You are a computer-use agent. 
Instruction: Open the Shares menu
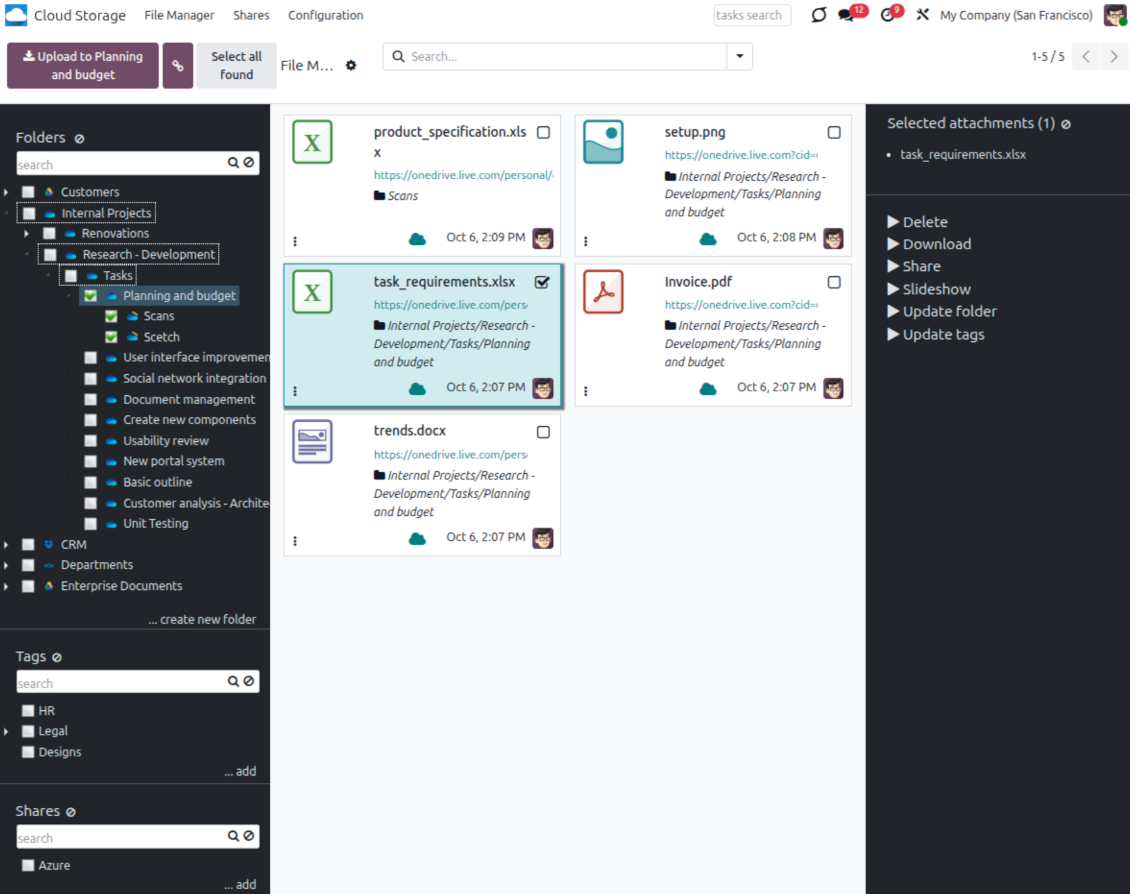pyautogui.click(x=251, y=16)
